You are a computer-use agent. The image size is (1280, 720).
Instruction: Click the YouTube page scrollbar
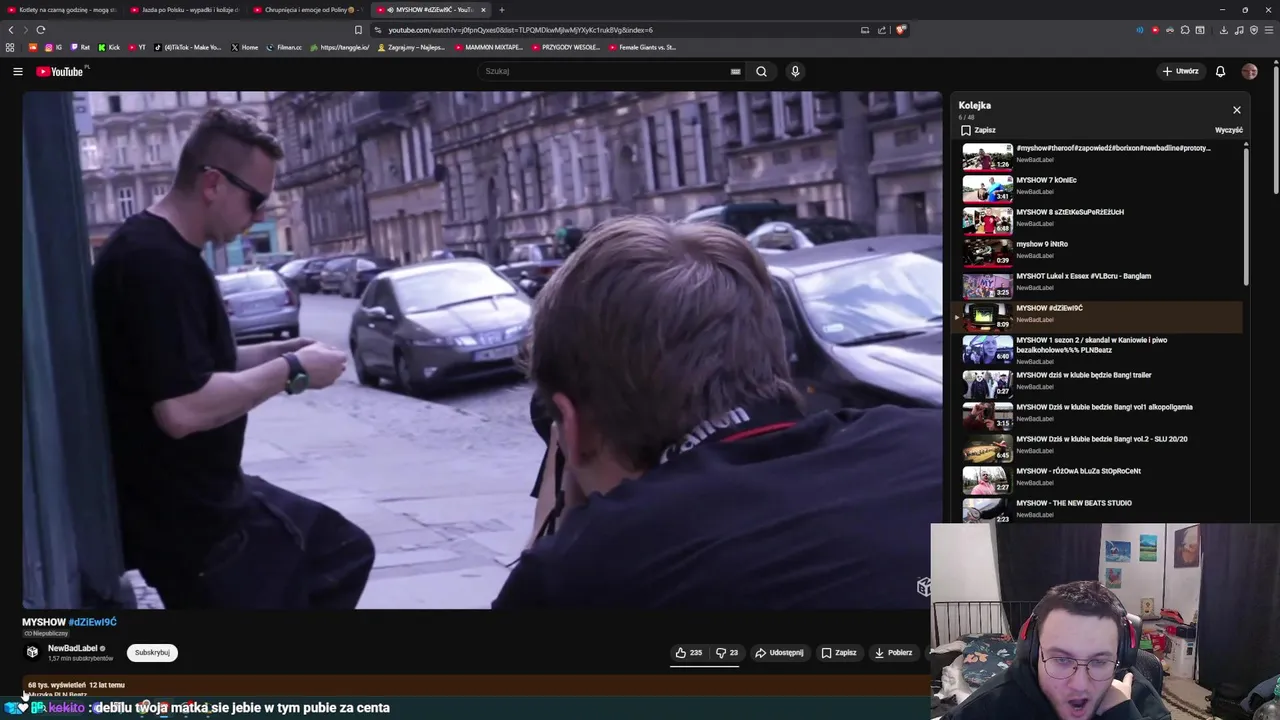(1276, 130)
